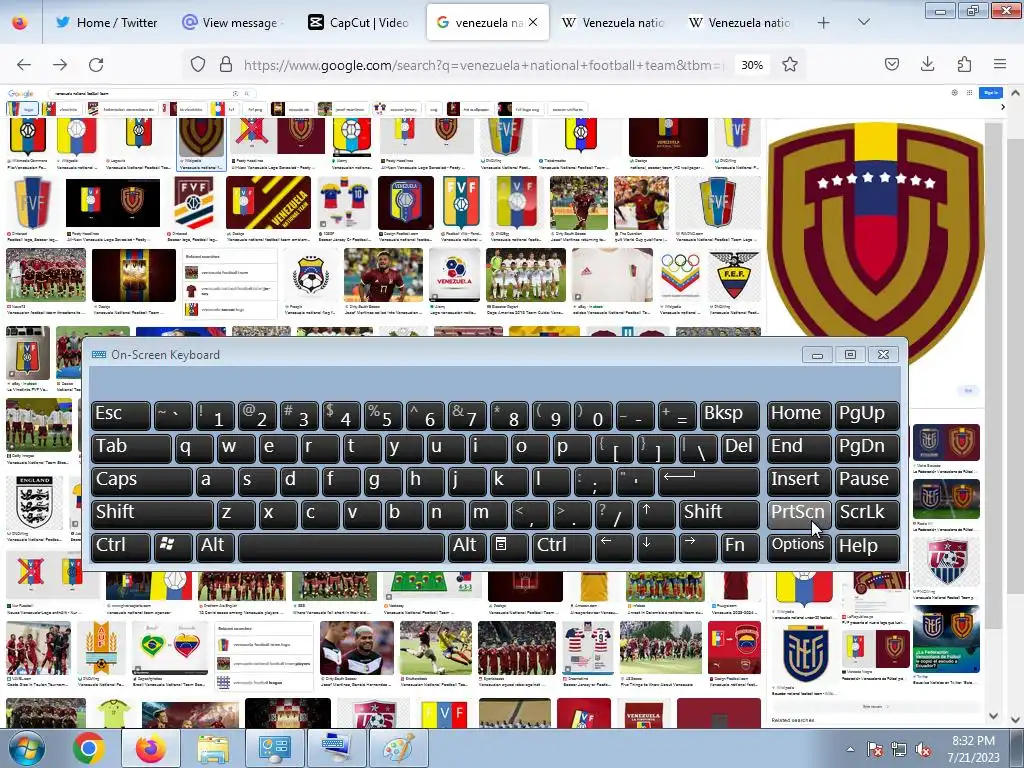Click the On-Screen Keyboard taskbar icon
This screenshot has width=1024, height=768.
pos(336,748)
